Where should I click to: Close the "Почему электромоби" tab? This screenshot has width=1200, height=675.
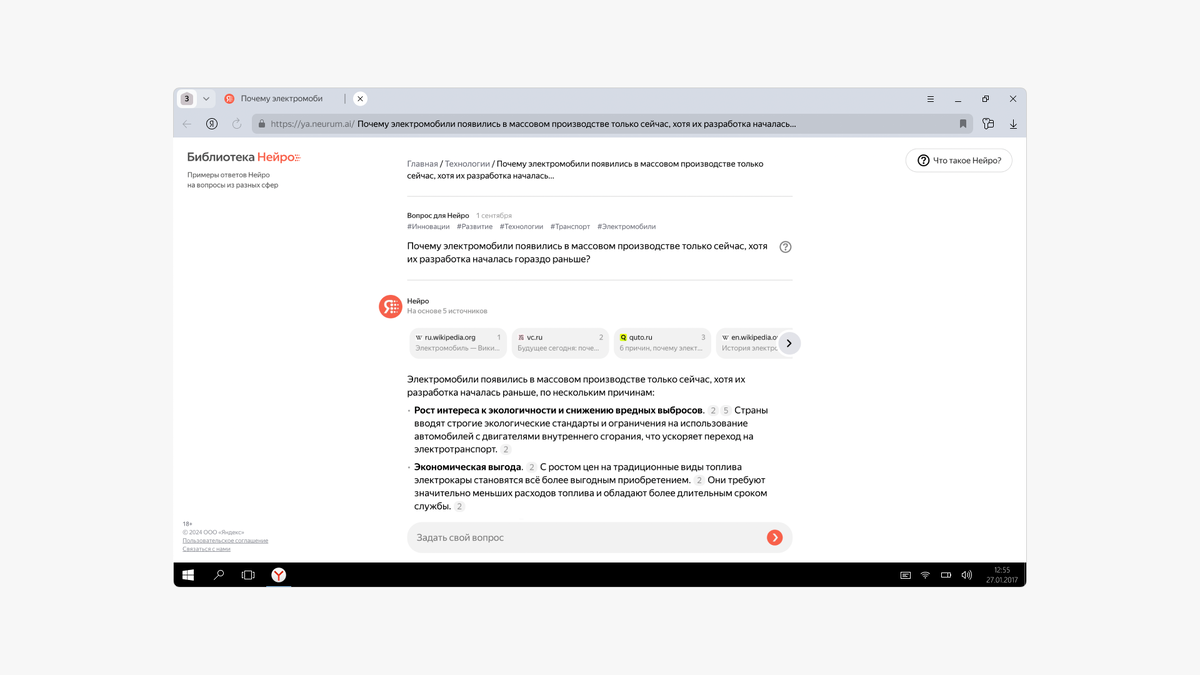click(x=360, y=99)
